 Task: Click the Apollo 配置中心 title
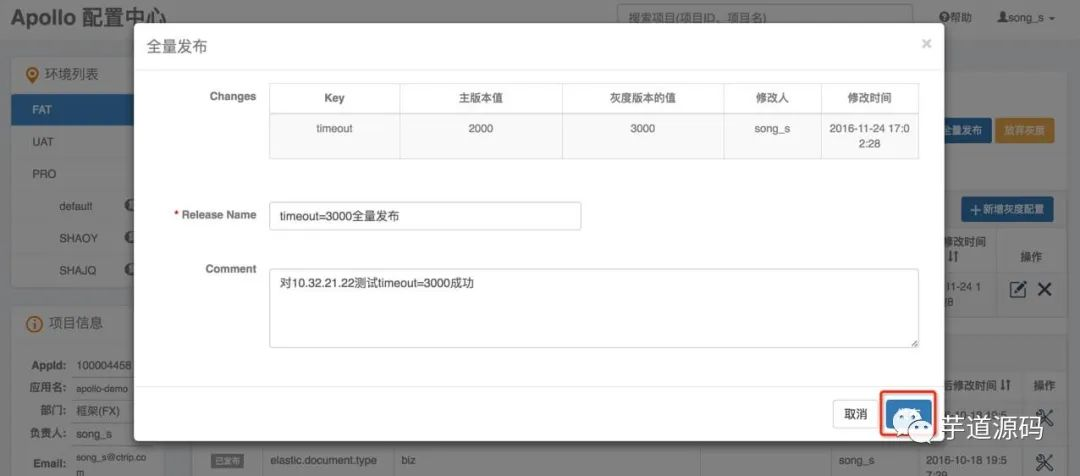tap(88, 18)
